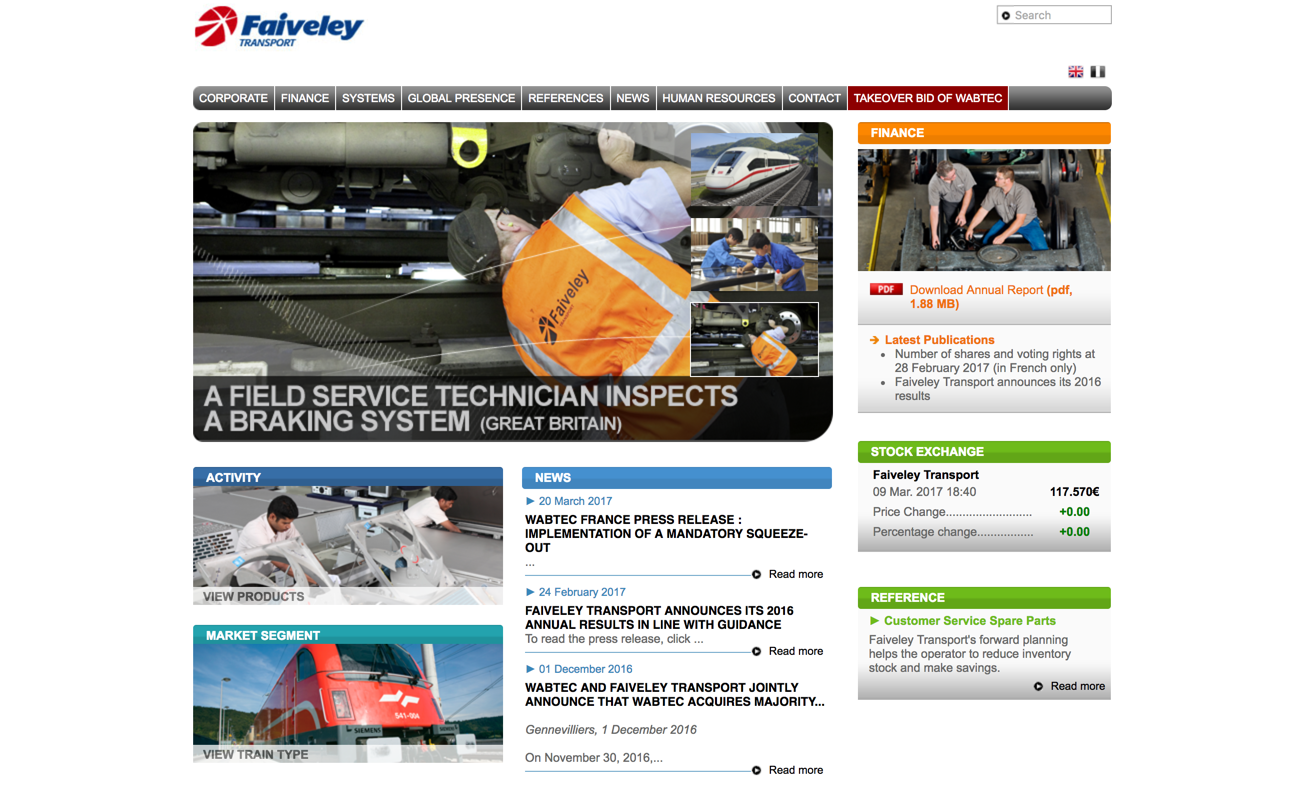Click the 09 Mar. 2017 18:40 timestamp
The width and height of the screenshot is (1300, 800).
tap(925, 492)
